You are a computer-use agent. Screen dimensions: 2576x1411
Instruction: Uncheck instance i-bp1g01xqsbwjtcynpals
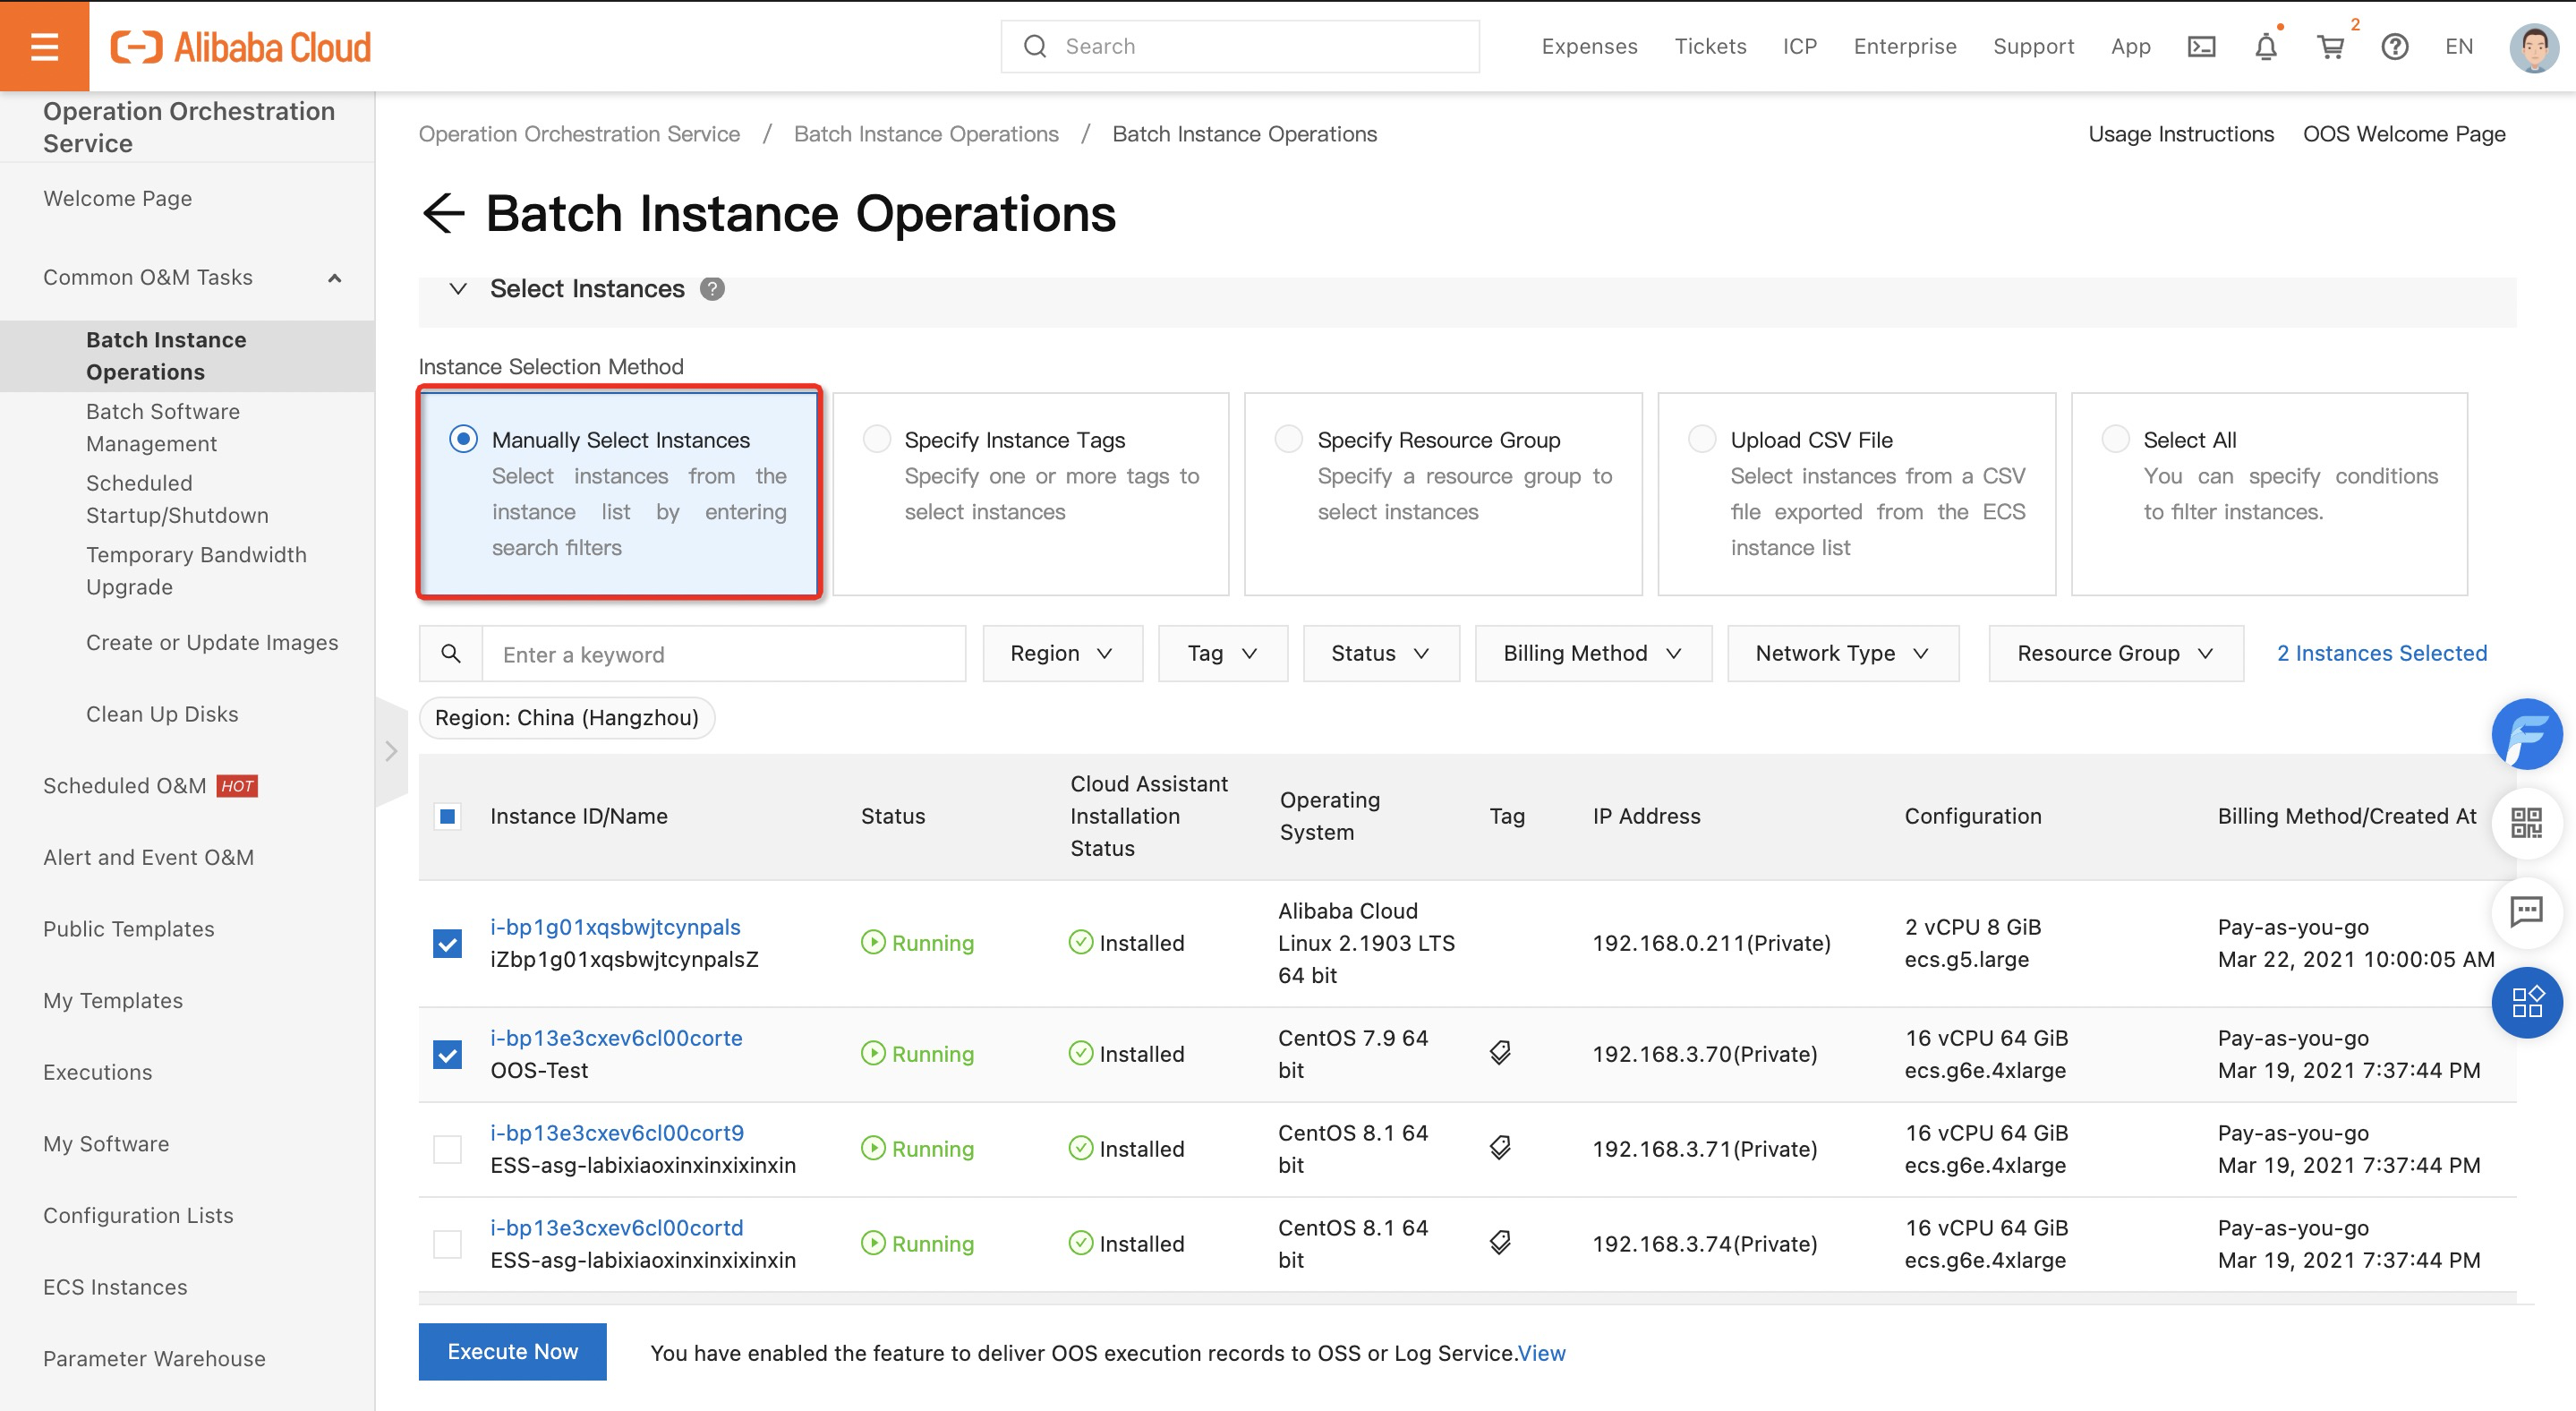(x=447, y=943)
